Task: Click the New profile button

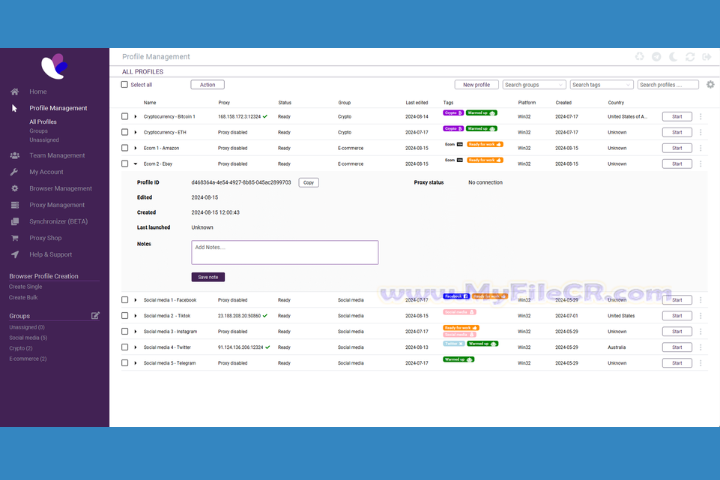Action: point(476,85)
